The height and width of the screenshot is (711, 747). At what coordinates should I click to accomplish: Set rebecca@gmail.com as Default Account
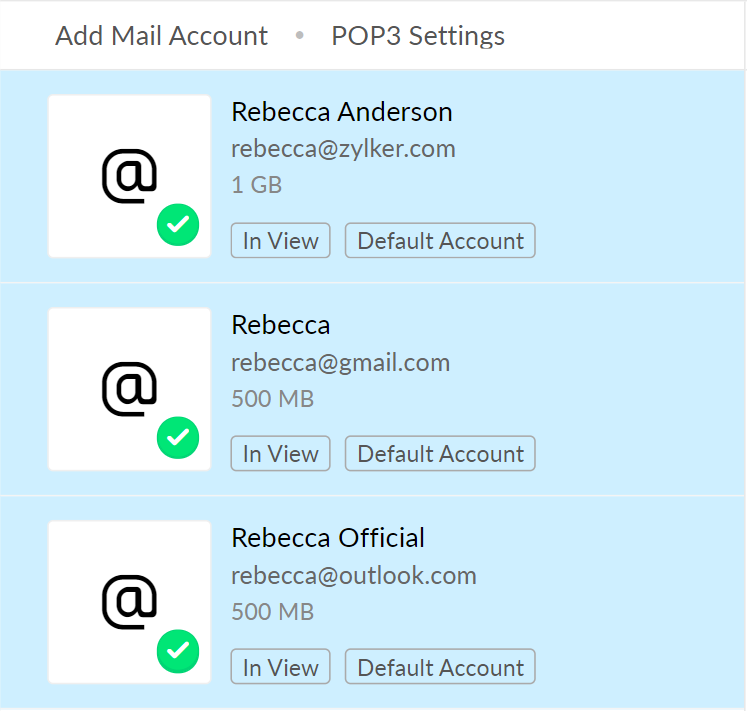[440, 453]
